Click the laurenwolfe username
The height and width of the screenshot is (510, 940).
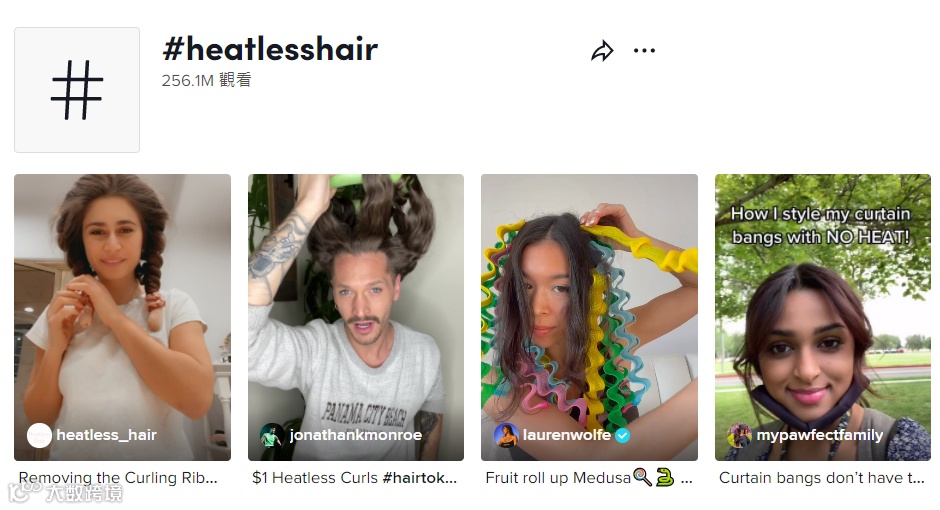[567, 435]
